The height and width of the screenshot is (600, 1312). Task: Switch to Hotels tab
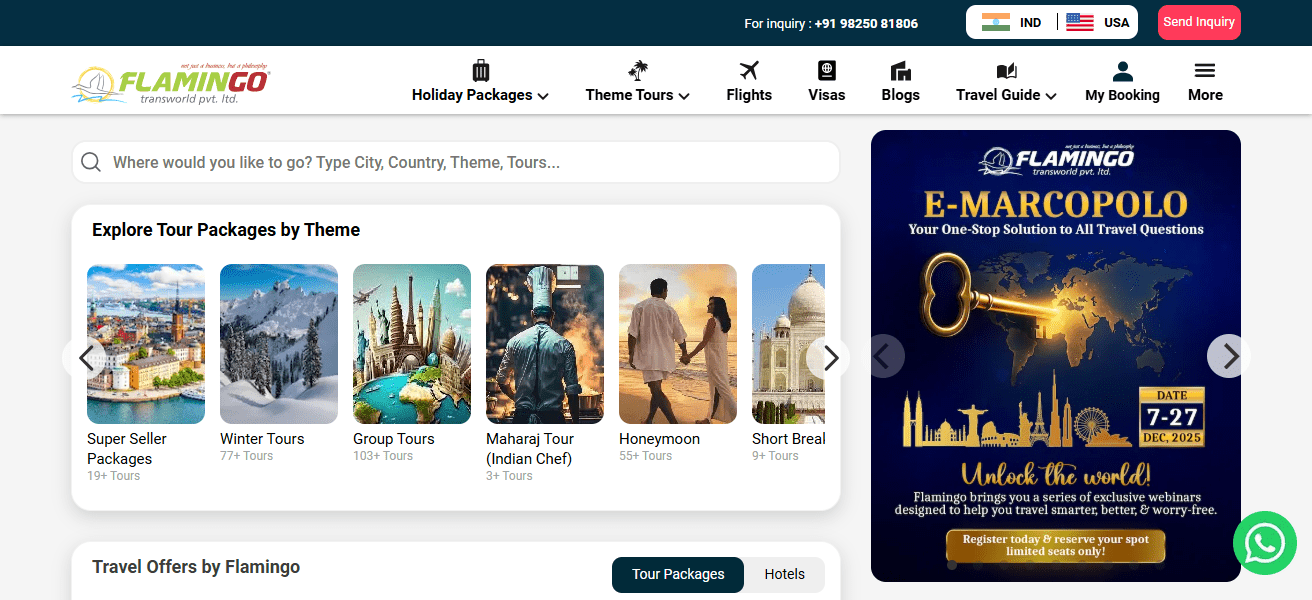785,574
